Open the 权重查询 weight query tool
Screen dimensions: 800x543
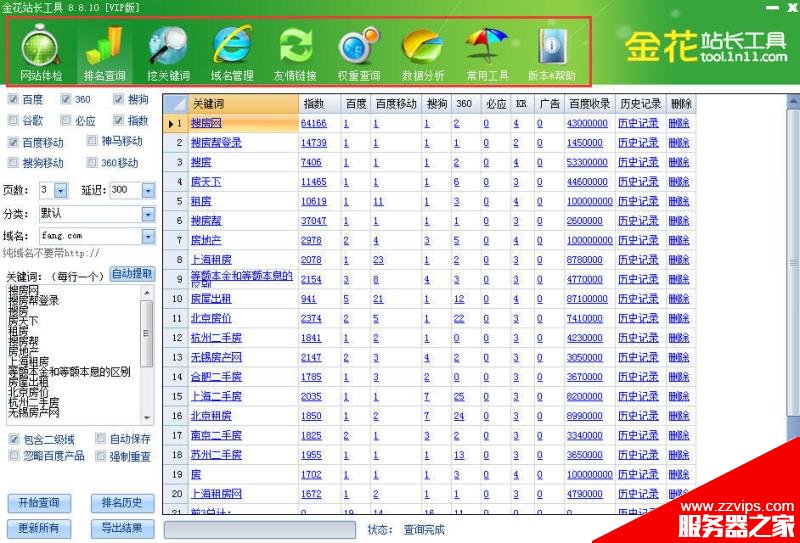point(359,53)
